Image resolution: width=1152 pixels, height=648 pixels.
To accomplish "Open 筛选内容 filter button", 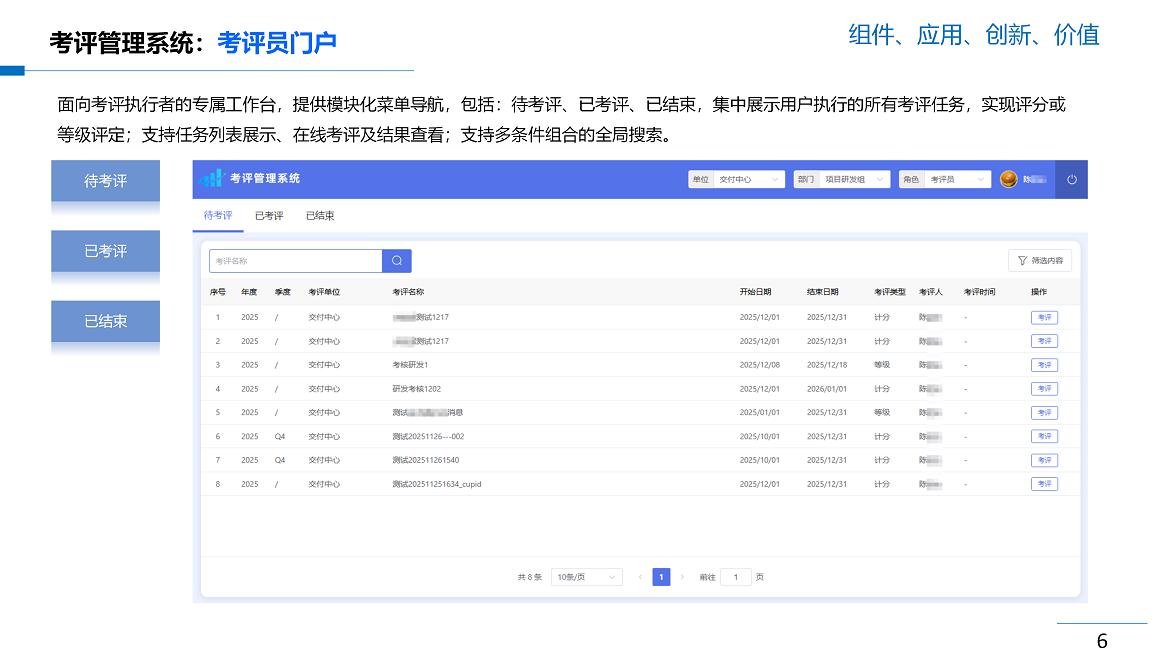I will pyautogui.click(x=1040, y=261).
